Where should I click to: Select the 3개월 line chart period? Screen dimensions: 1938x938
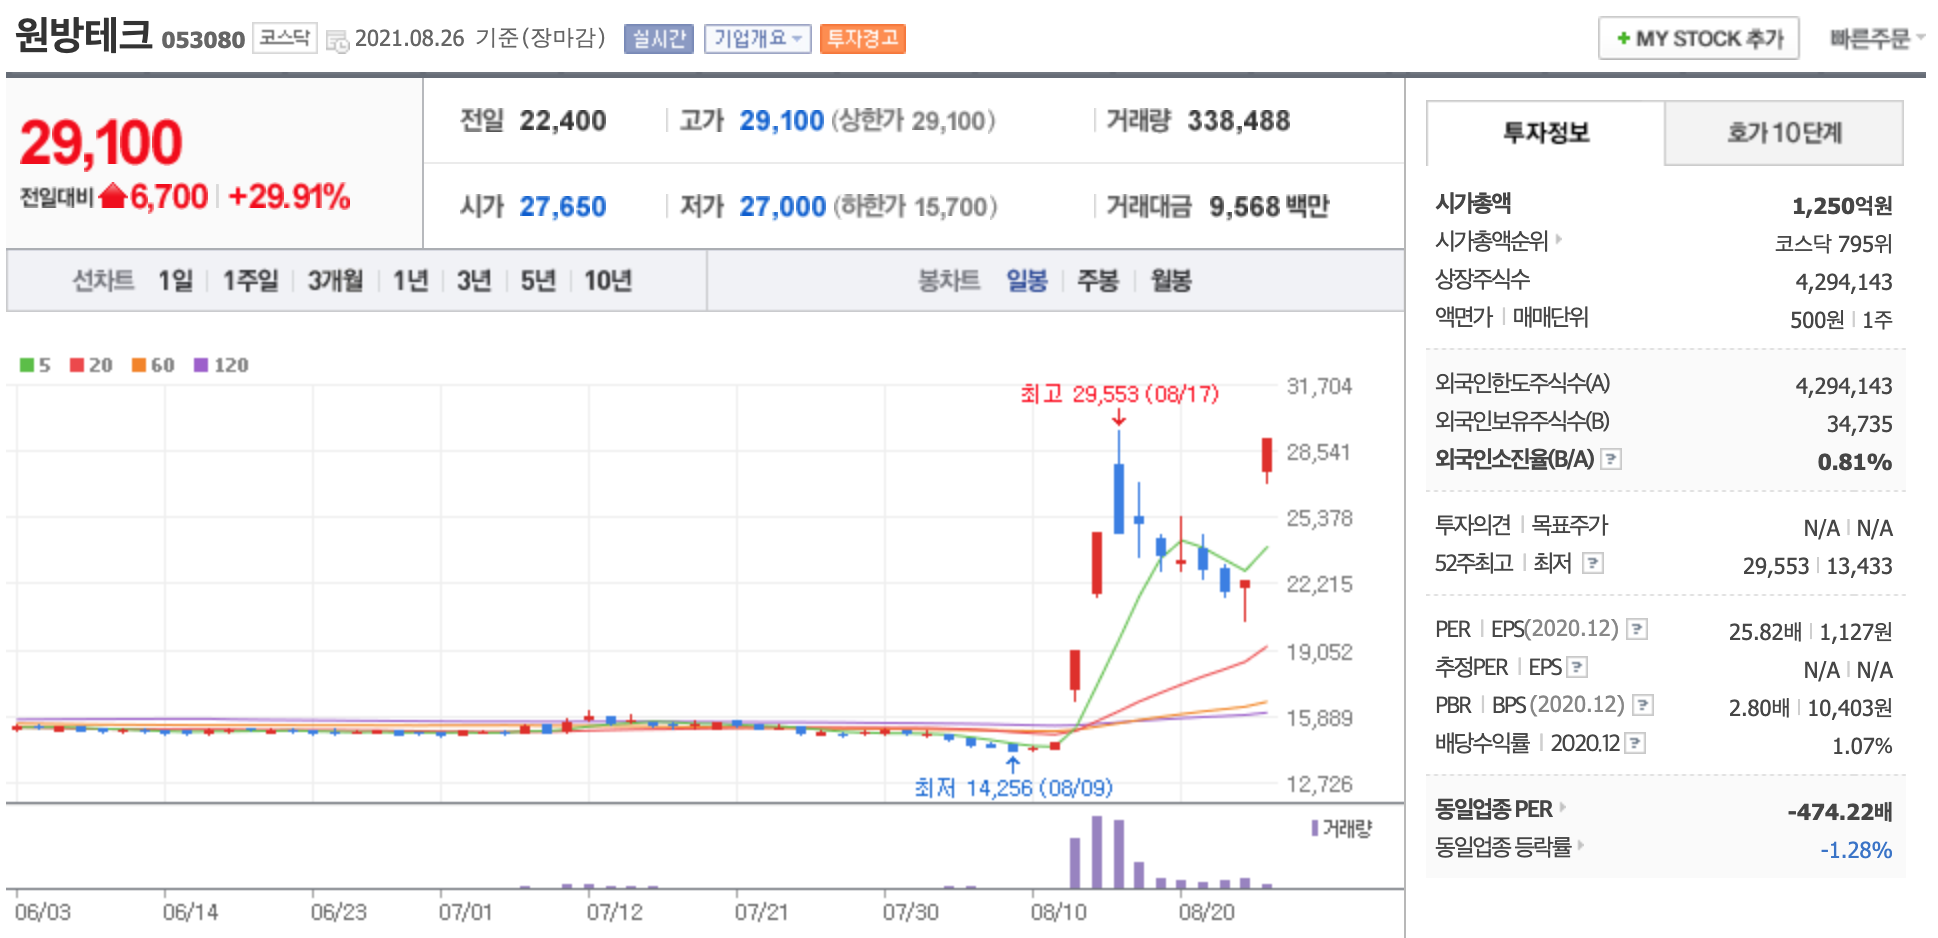[335, 281]
